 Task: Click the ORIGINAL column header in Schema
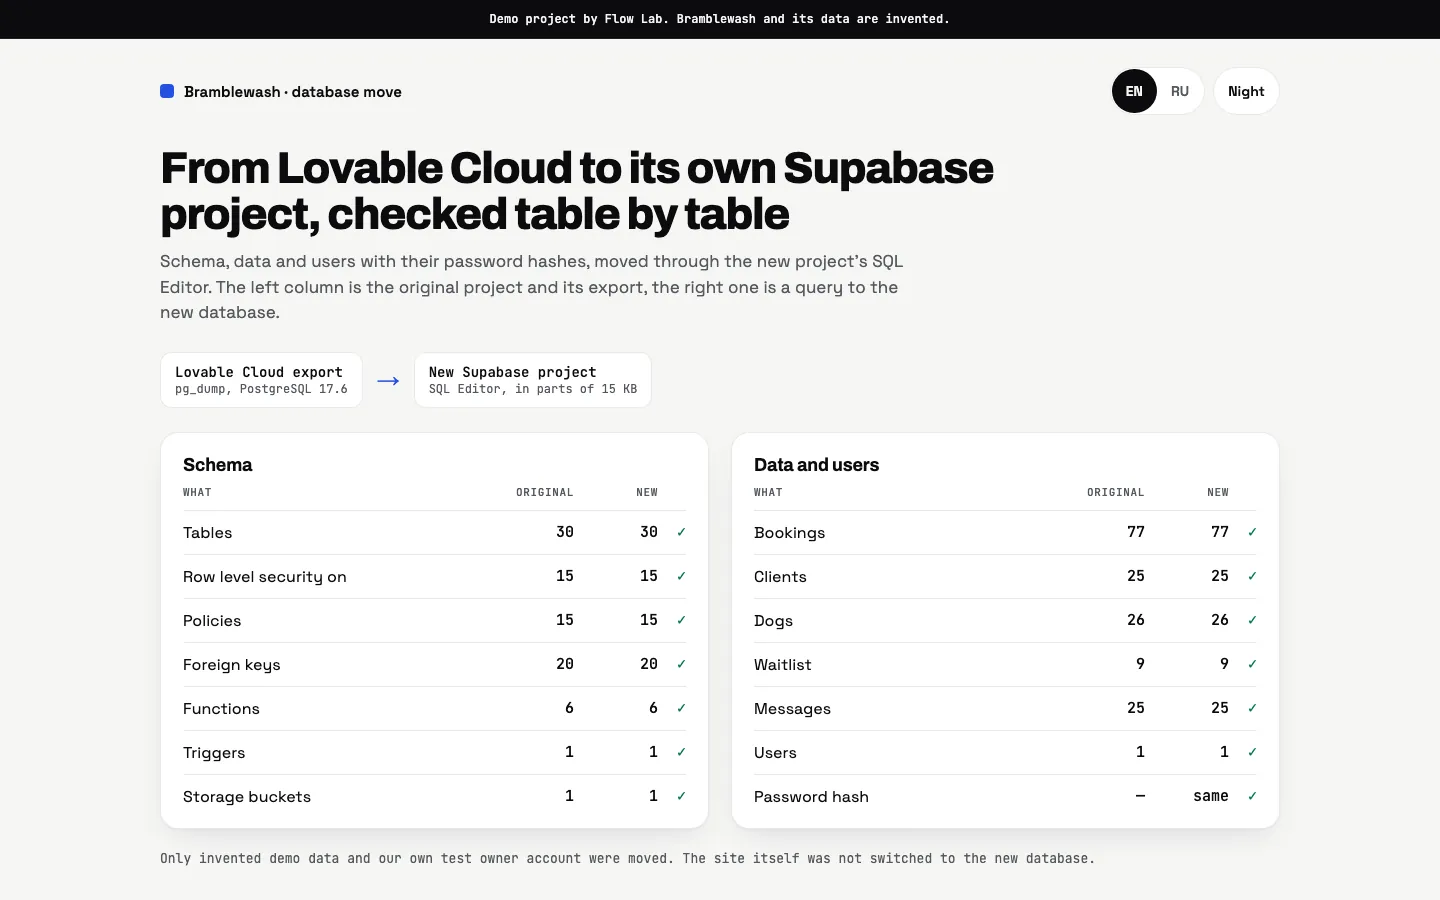[x=545, y=492]
